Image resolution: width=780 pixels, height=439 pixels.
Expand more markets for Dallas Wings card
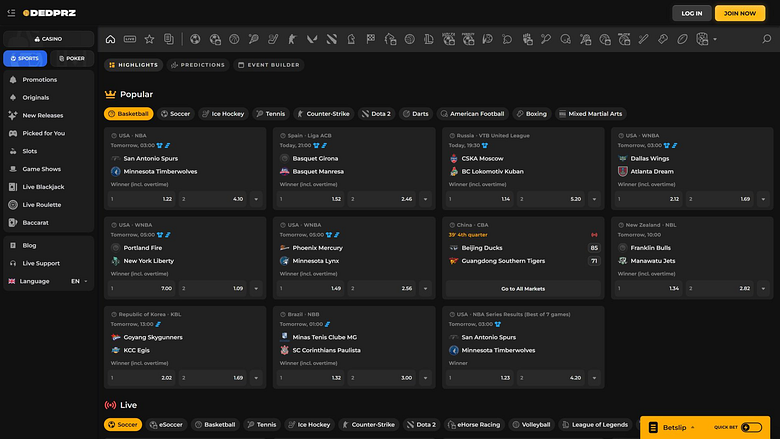pos(764,199)
